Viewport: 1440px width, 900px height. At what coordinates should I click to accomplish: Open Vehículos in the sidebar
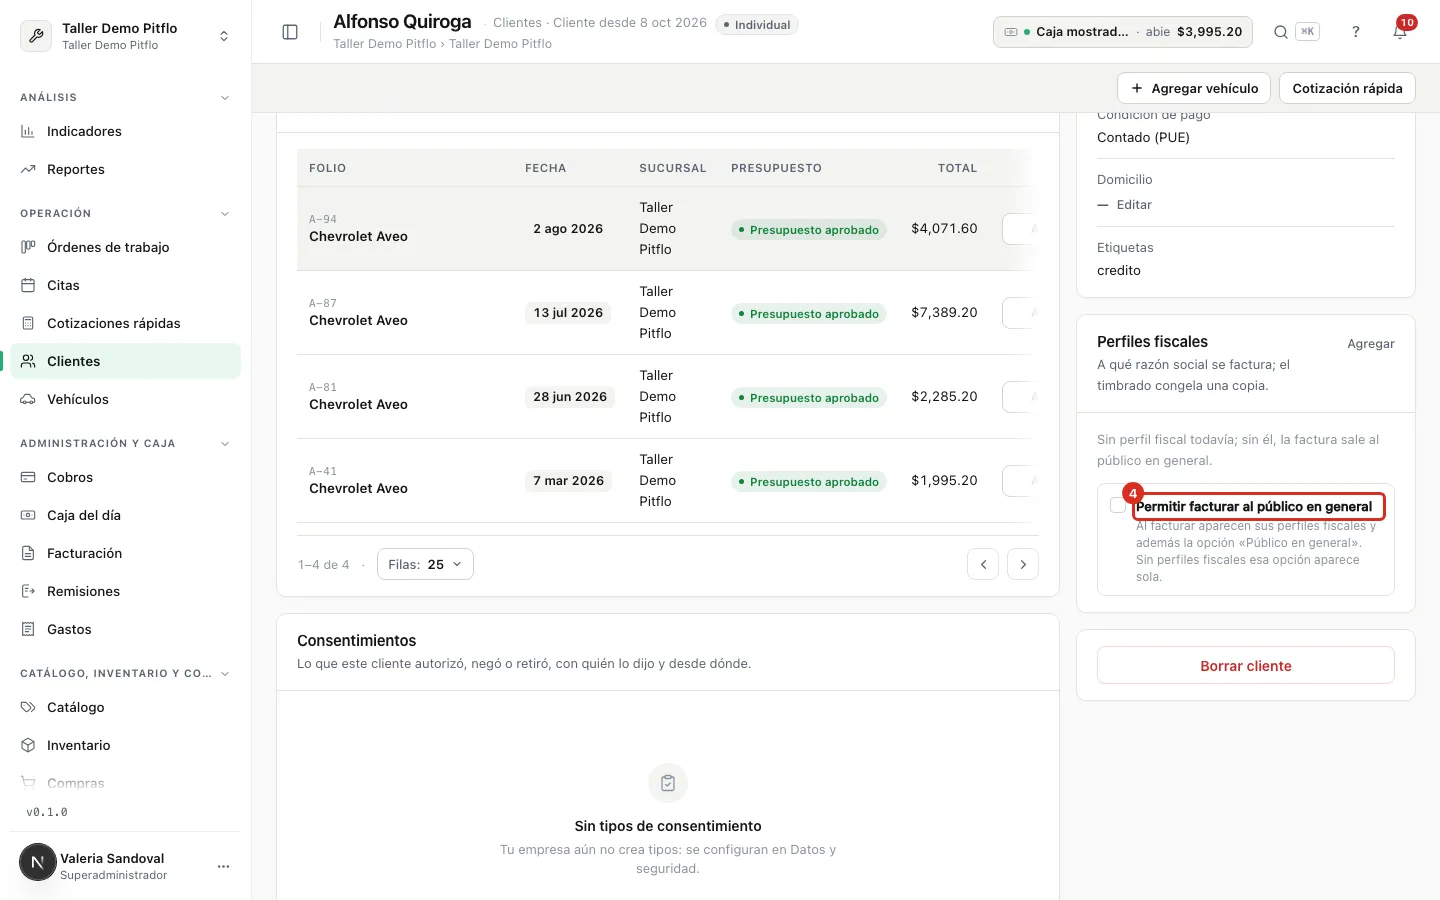pyautogui.click(x=126, y=399)
